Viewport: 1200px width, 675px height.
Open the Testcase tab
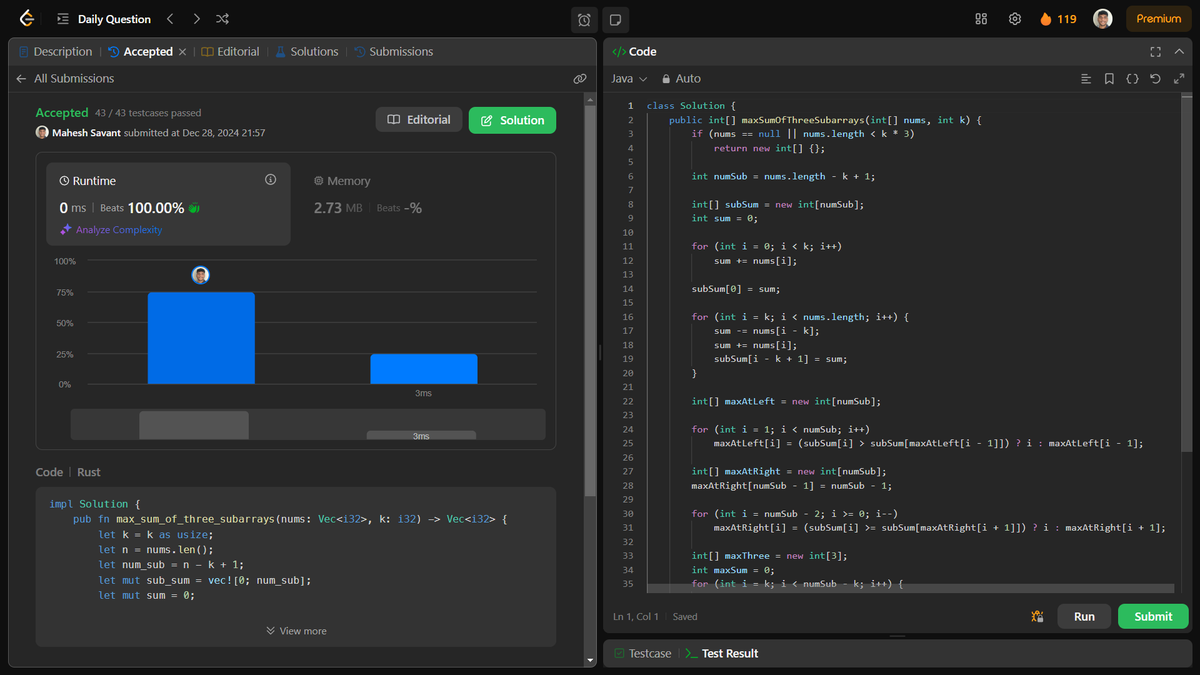pos(642,653)
